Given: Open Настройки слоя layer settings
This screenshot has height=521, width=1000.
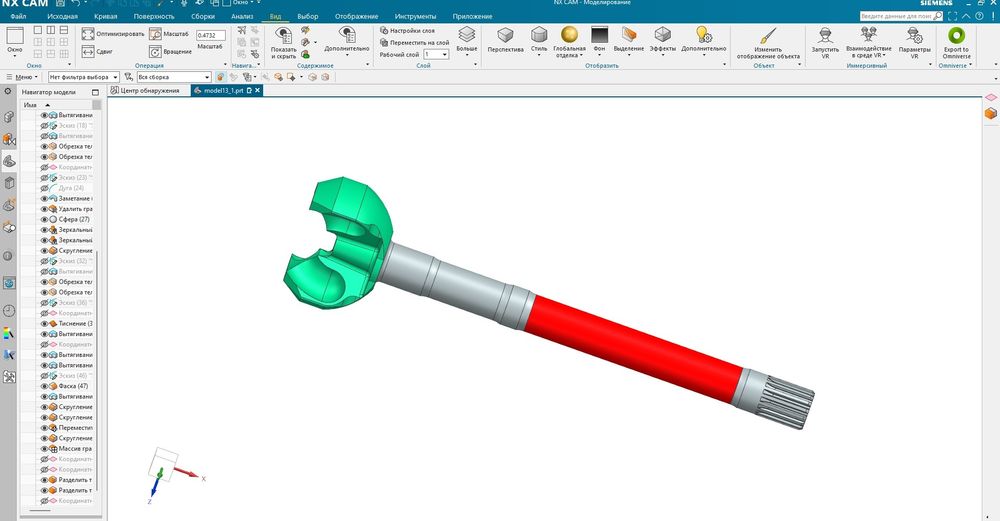Looking at the screenshot, I should [x=407, y=30].
